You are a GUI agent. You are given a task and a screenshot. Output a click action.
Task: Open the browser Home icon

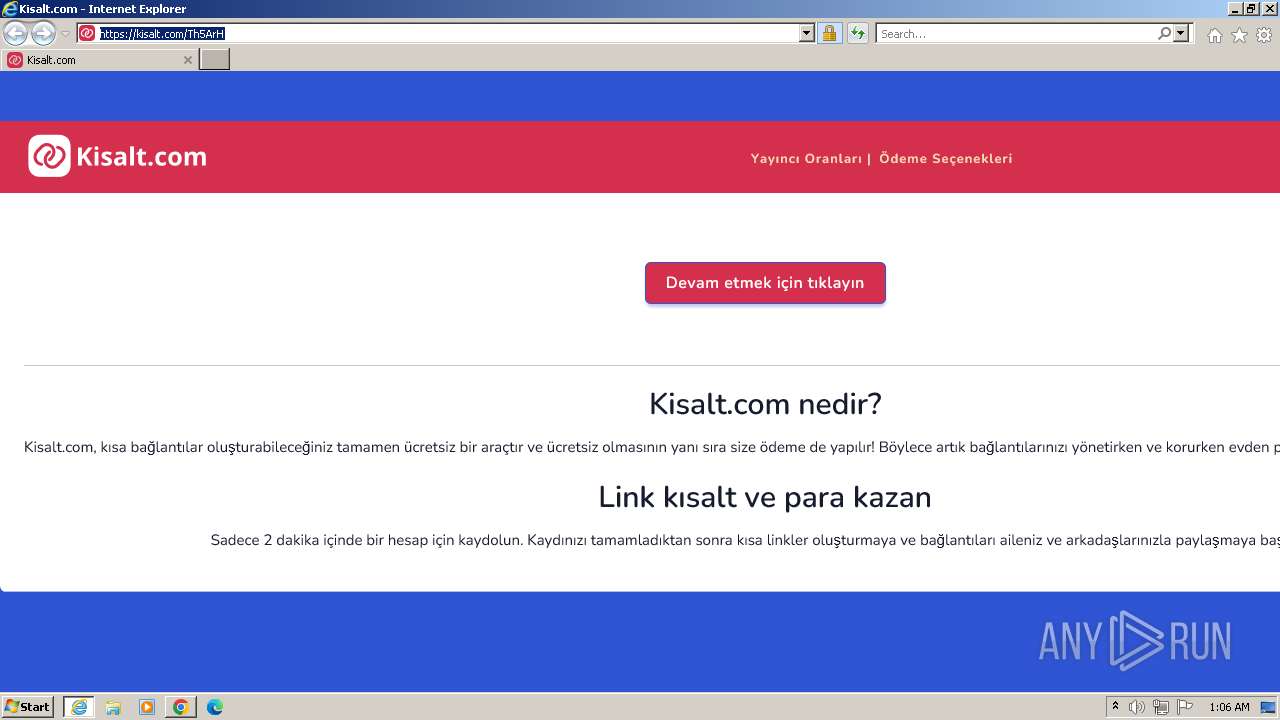coord(1214,35)
